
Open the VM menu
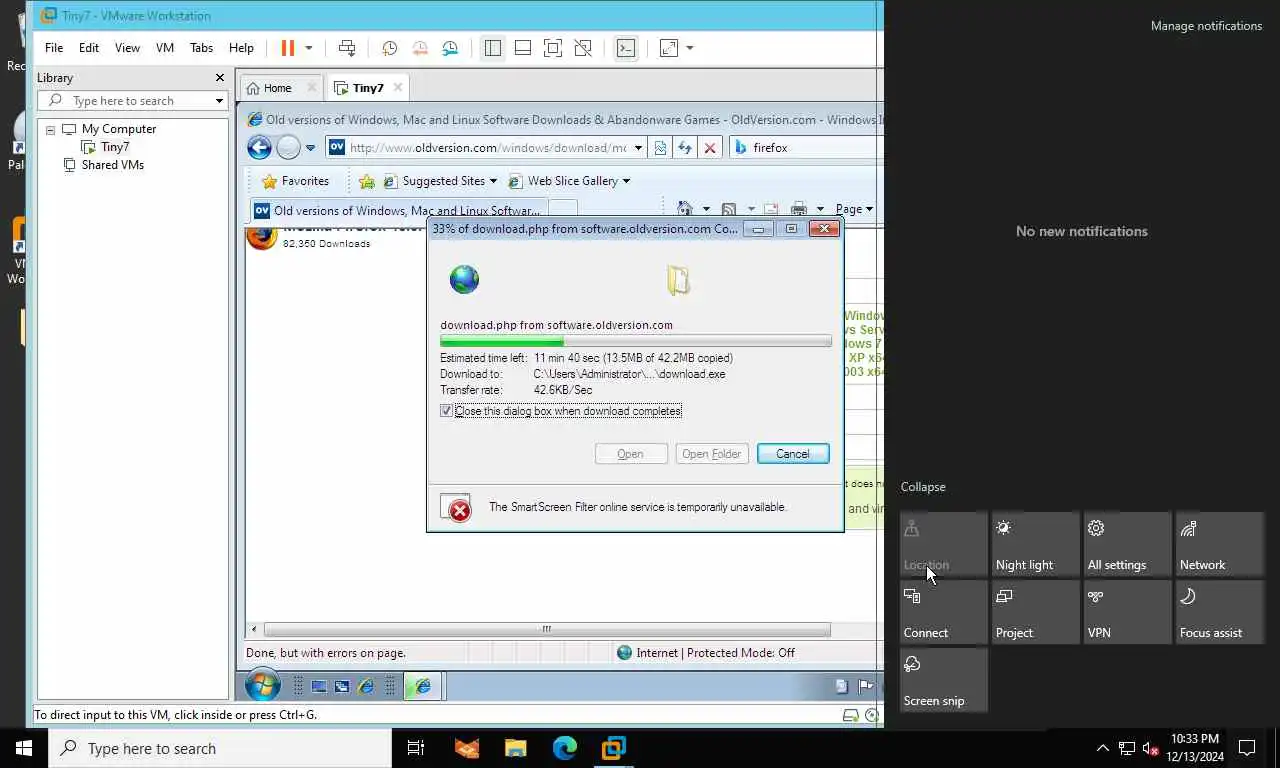click(x=165, y=48)
